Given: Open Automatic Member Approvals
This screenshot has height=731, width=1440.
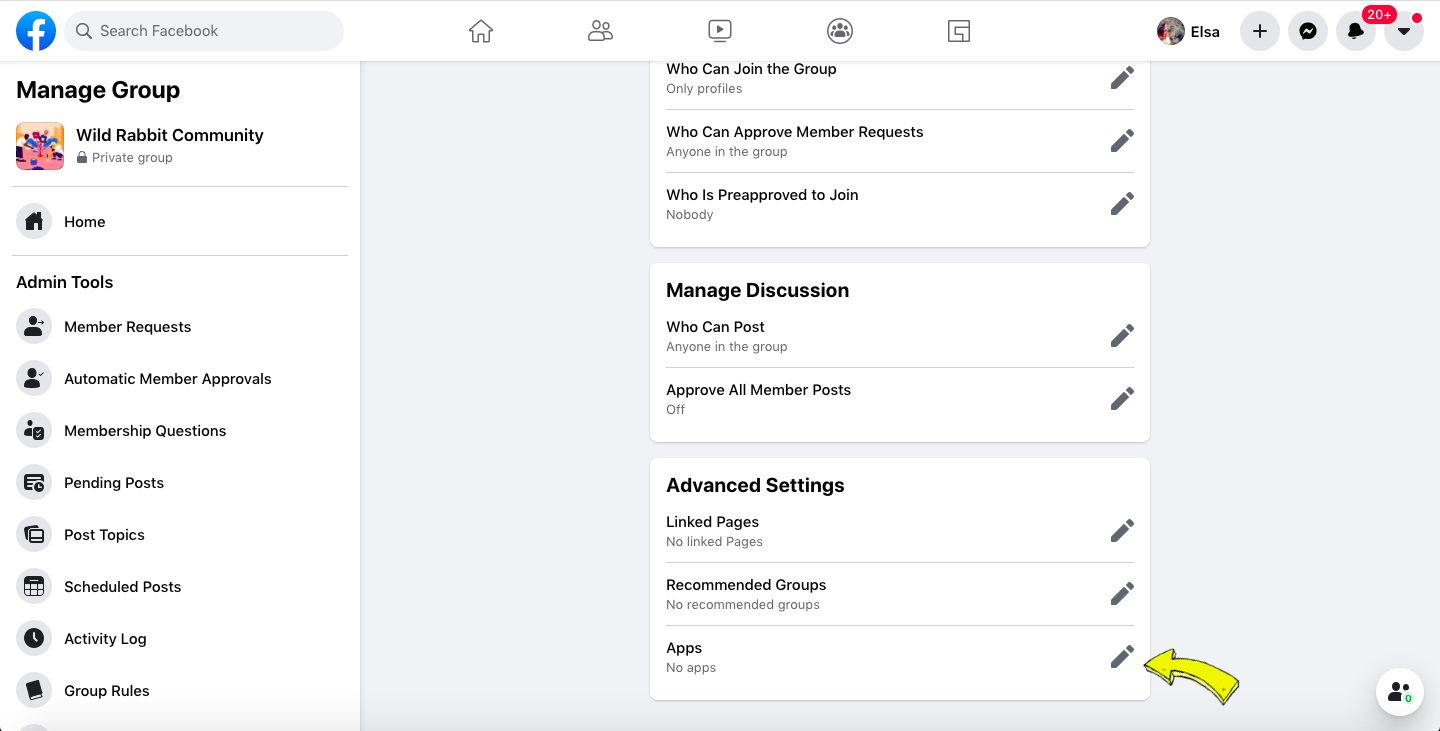Looking at the screenshot, I should pyautogui.click(x=180, y=379).
